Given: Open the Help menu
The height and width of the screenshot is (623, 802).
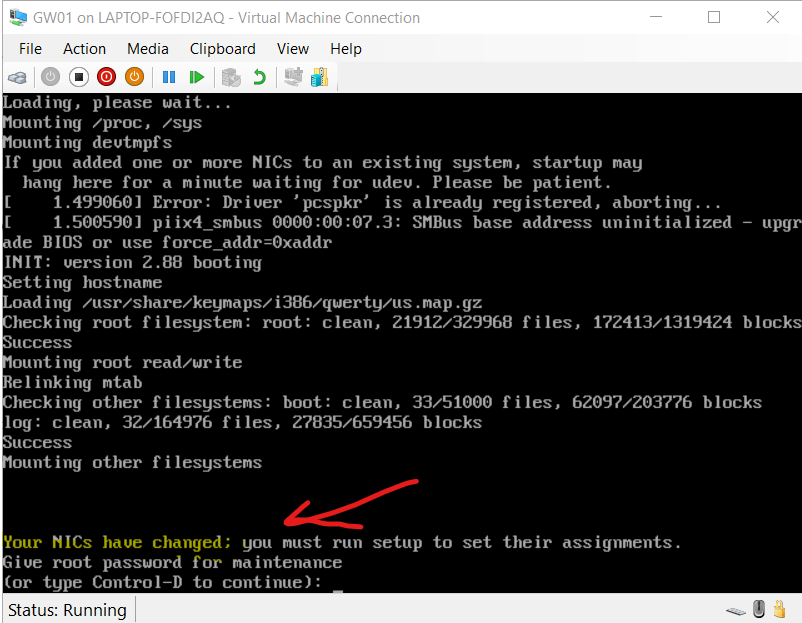Looking at the screenshot, I should (x=346, y=49).
